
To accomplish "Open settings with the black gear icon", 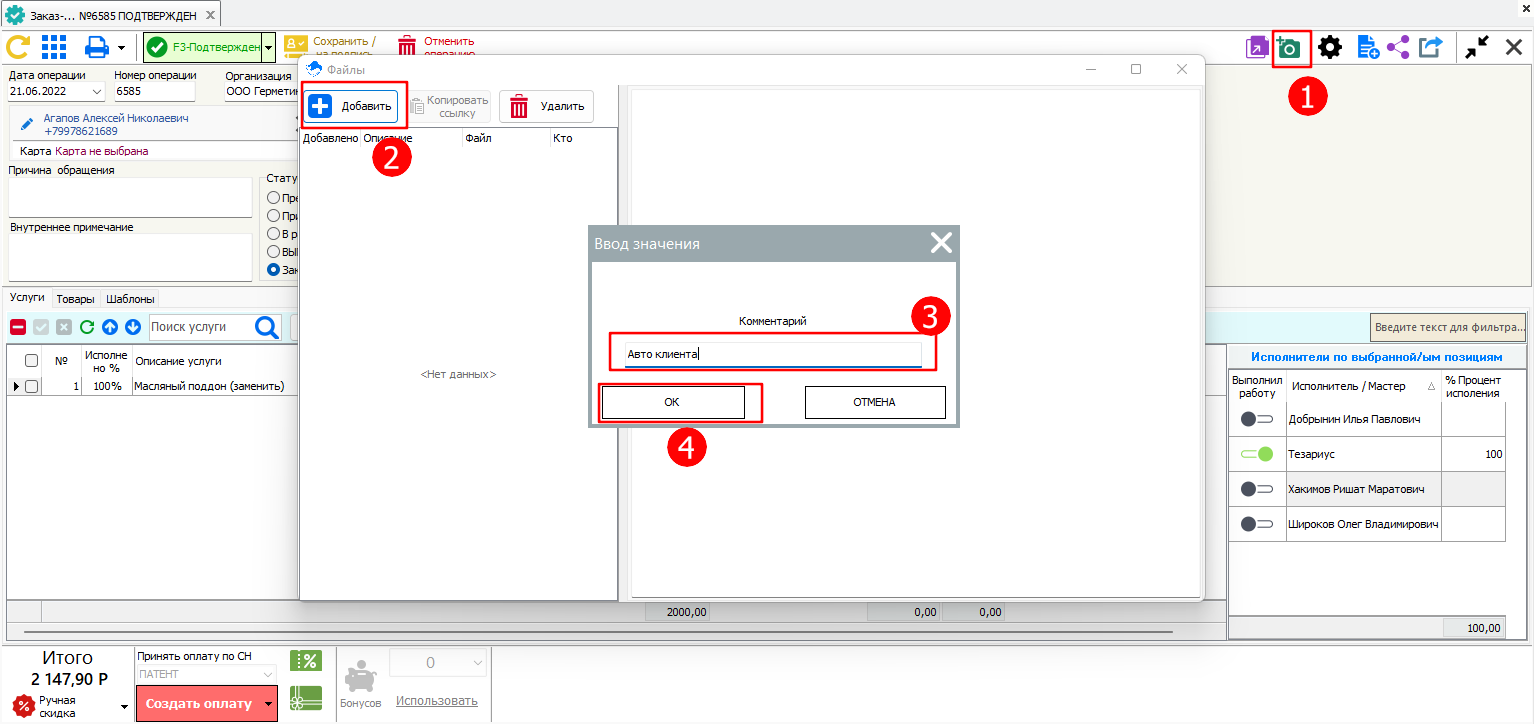I will pyautogui.click(x=1329, y=47).
